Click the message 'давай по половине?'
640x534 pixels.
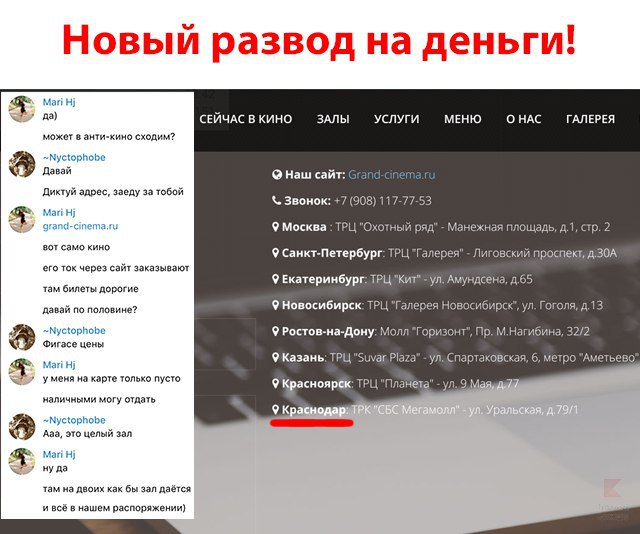[90, 309]
